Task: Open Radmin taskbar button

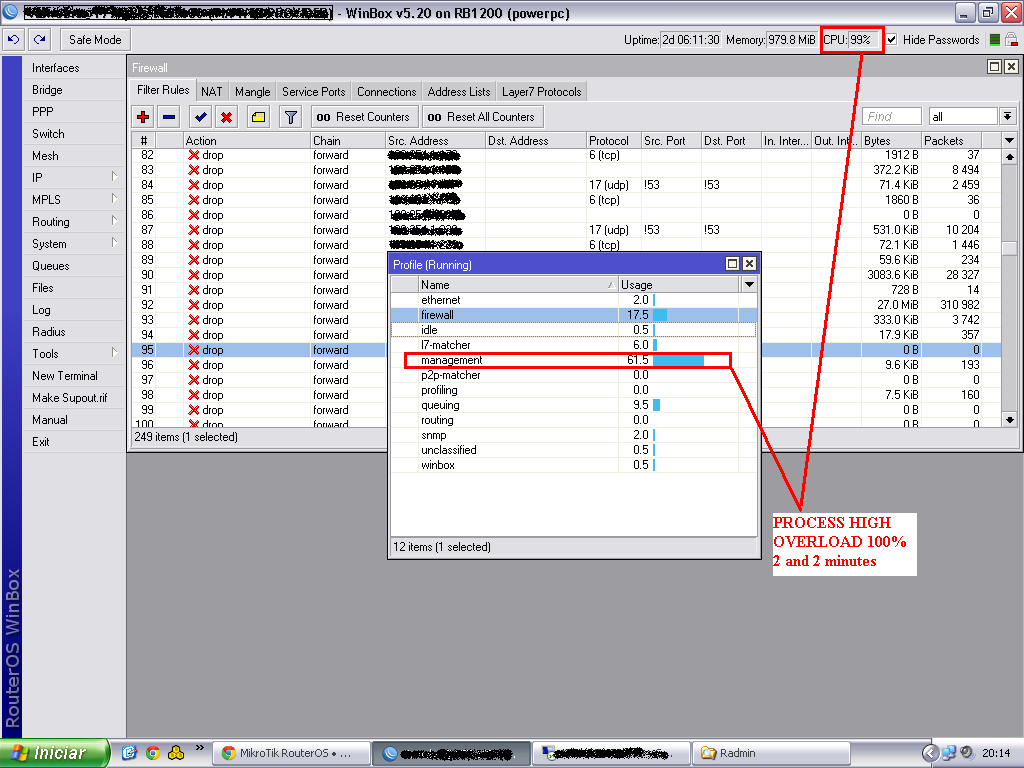Action: [772, 753]
